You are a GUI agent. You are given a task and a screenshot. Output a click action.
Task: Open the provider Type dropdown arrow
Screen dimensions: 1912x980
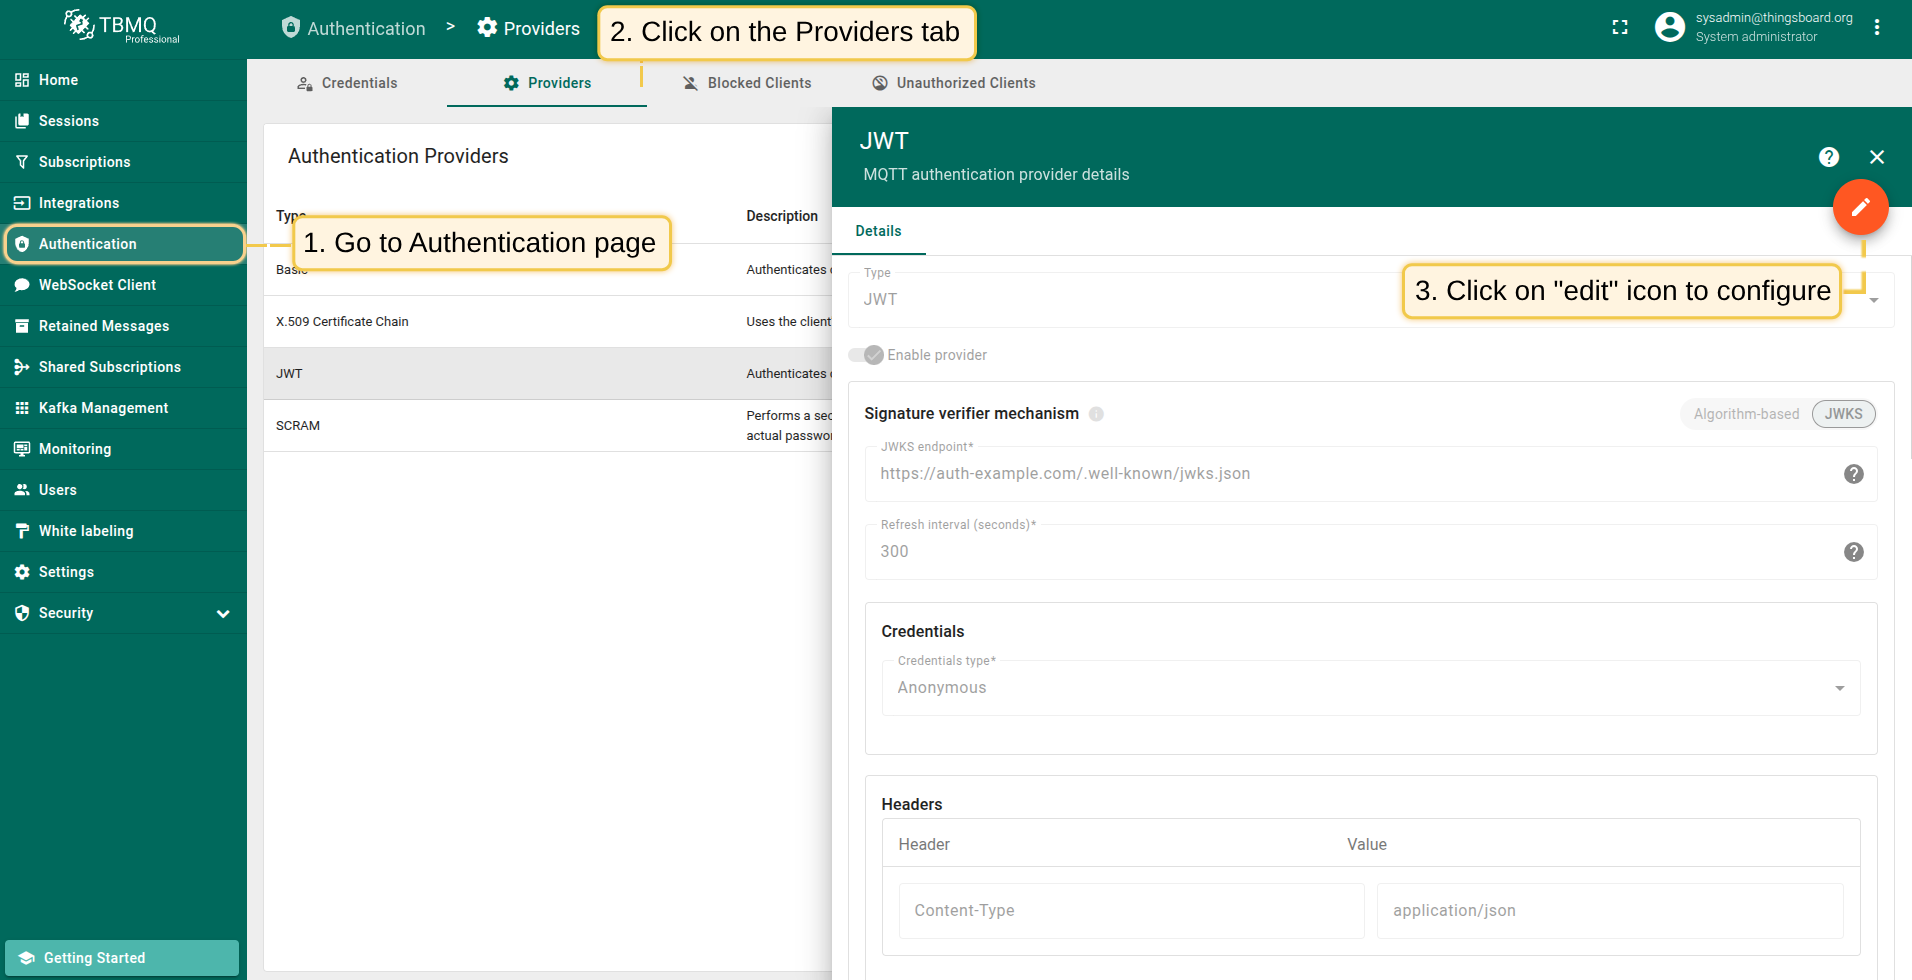tap(1874, 300)
